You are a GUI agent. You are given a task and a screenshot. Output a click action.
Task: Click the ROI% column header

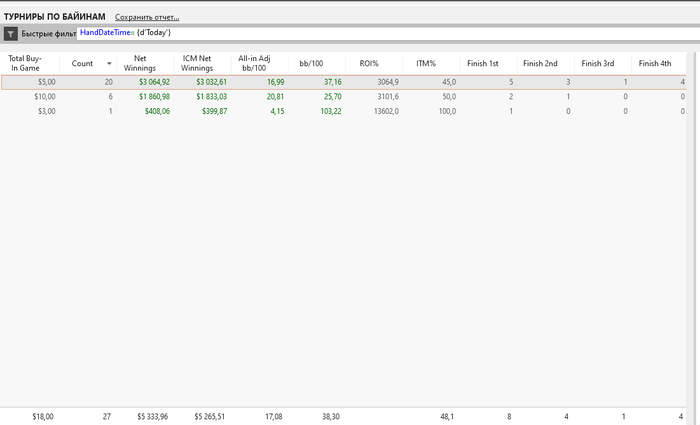pos(369,63)
